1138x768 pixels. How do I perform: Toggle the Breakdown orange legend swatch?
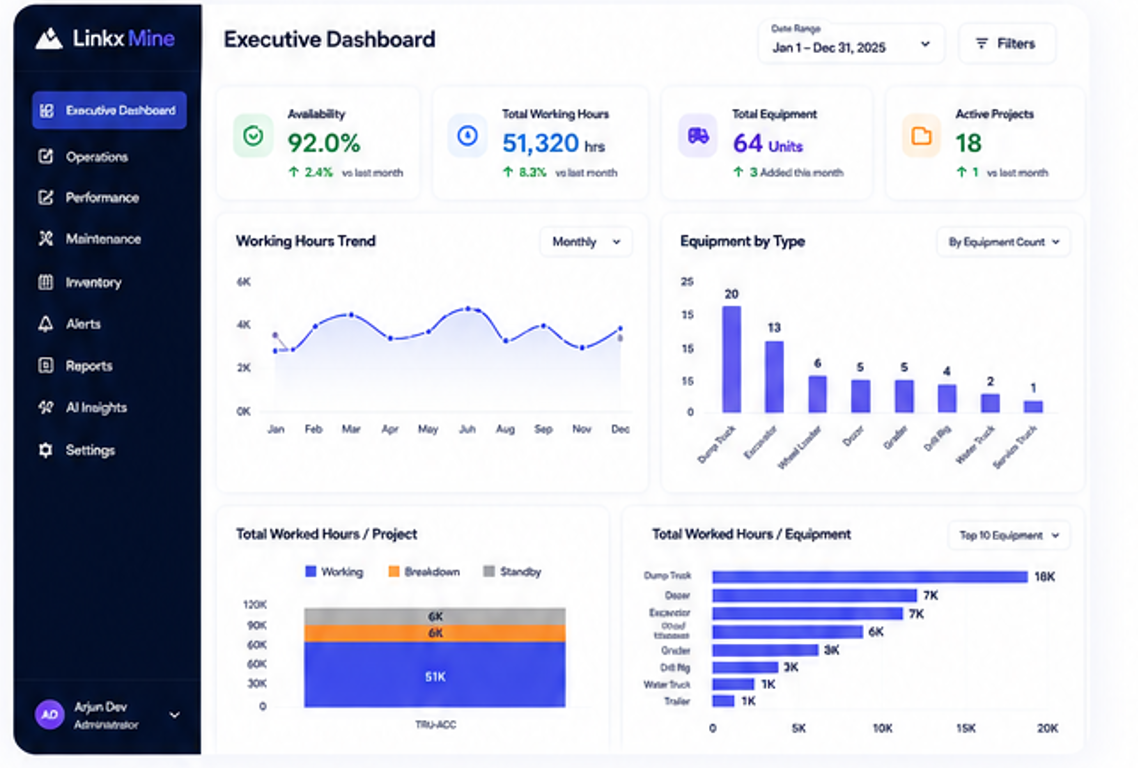click(x=394, y=571)
